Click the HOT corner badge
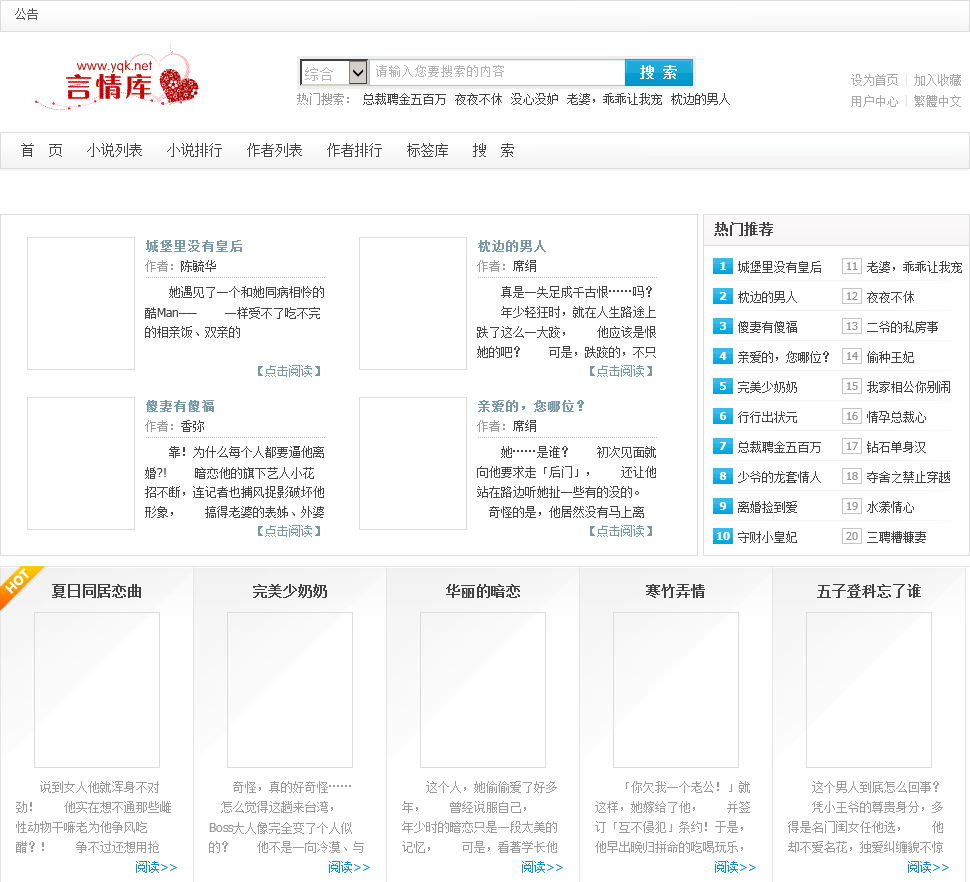The height and width of the screenshot is (882, 970). (18, 583)
